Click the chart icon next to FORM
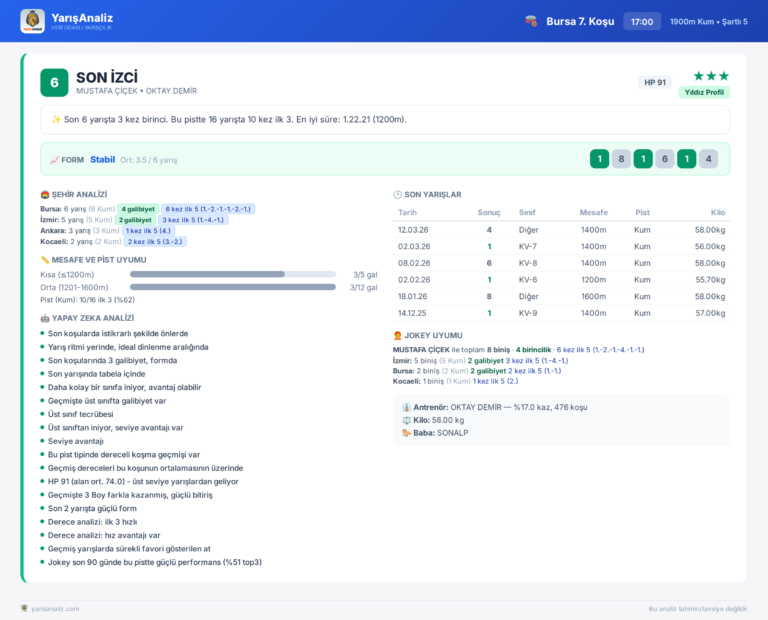Screen dimensions: 768x620 (x=54, y=160)
